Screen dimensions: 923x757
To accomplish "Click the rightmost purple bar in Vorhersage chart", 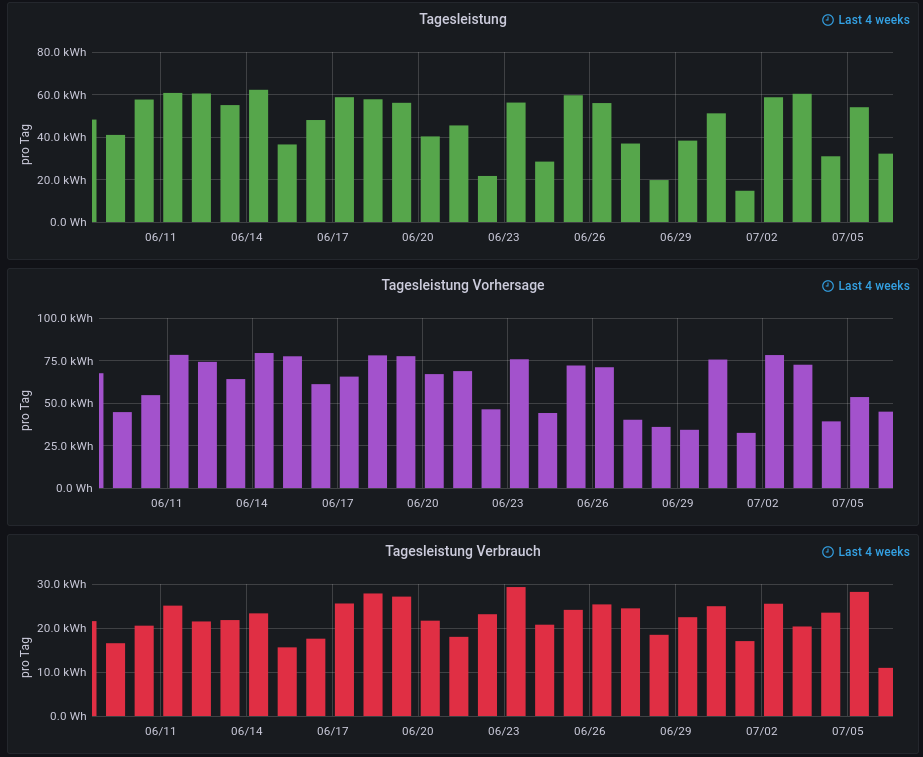I will click(885, 450).
